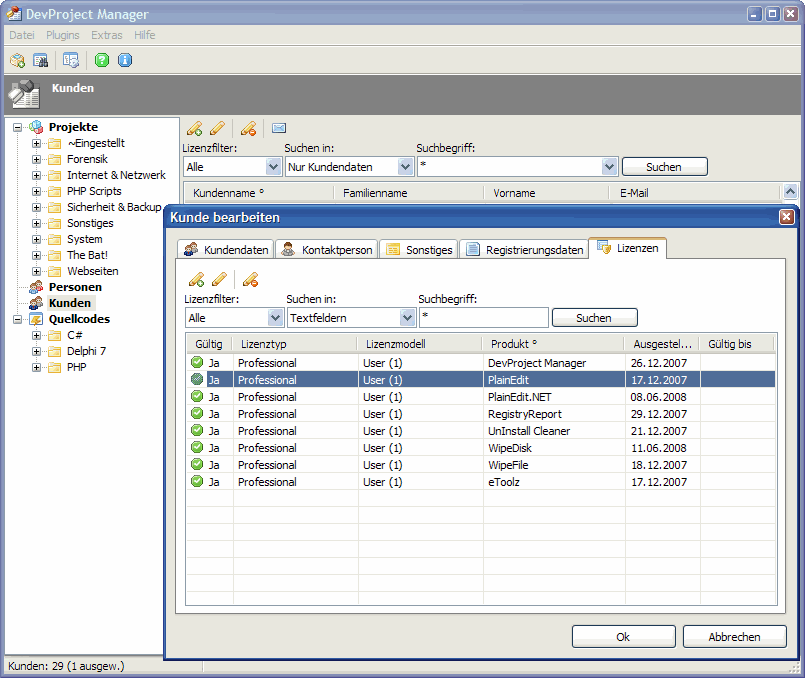Click the customer list scroll-up arrow
This screenshot has width=805, height=678.
(790, 191)
